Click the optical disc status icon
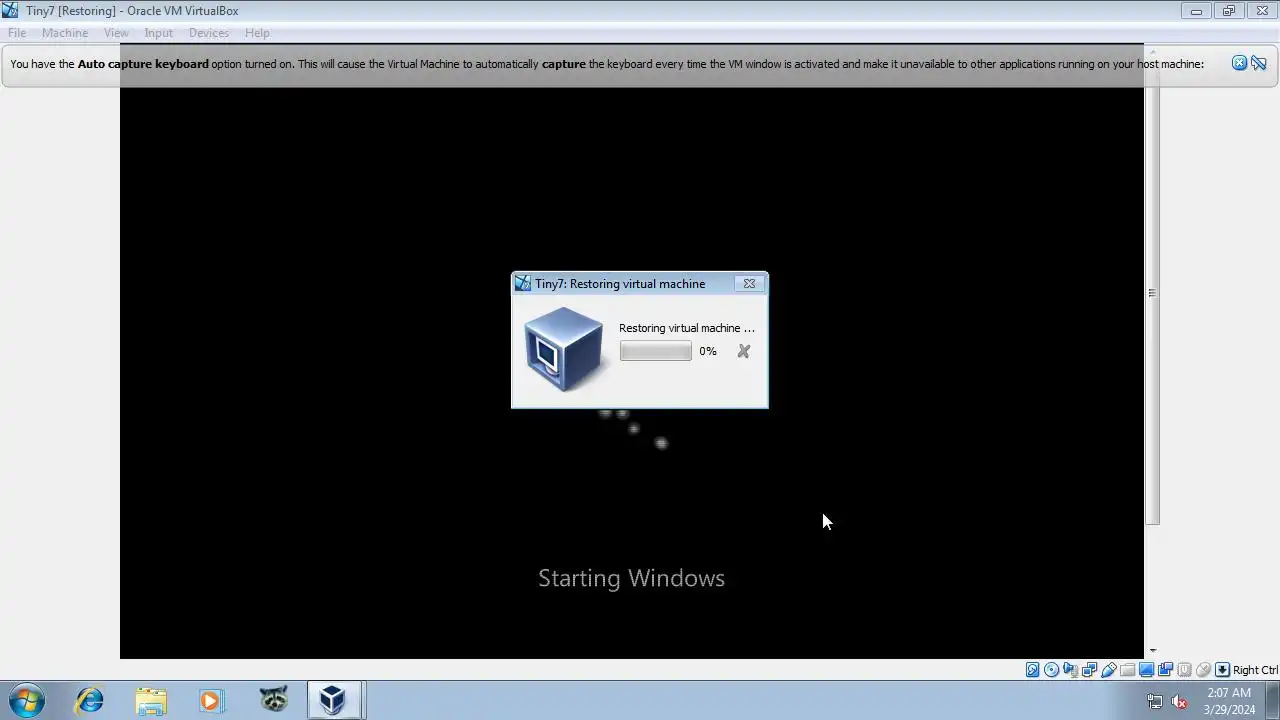Viewport: 1280px width, 720px height. 1052,670
